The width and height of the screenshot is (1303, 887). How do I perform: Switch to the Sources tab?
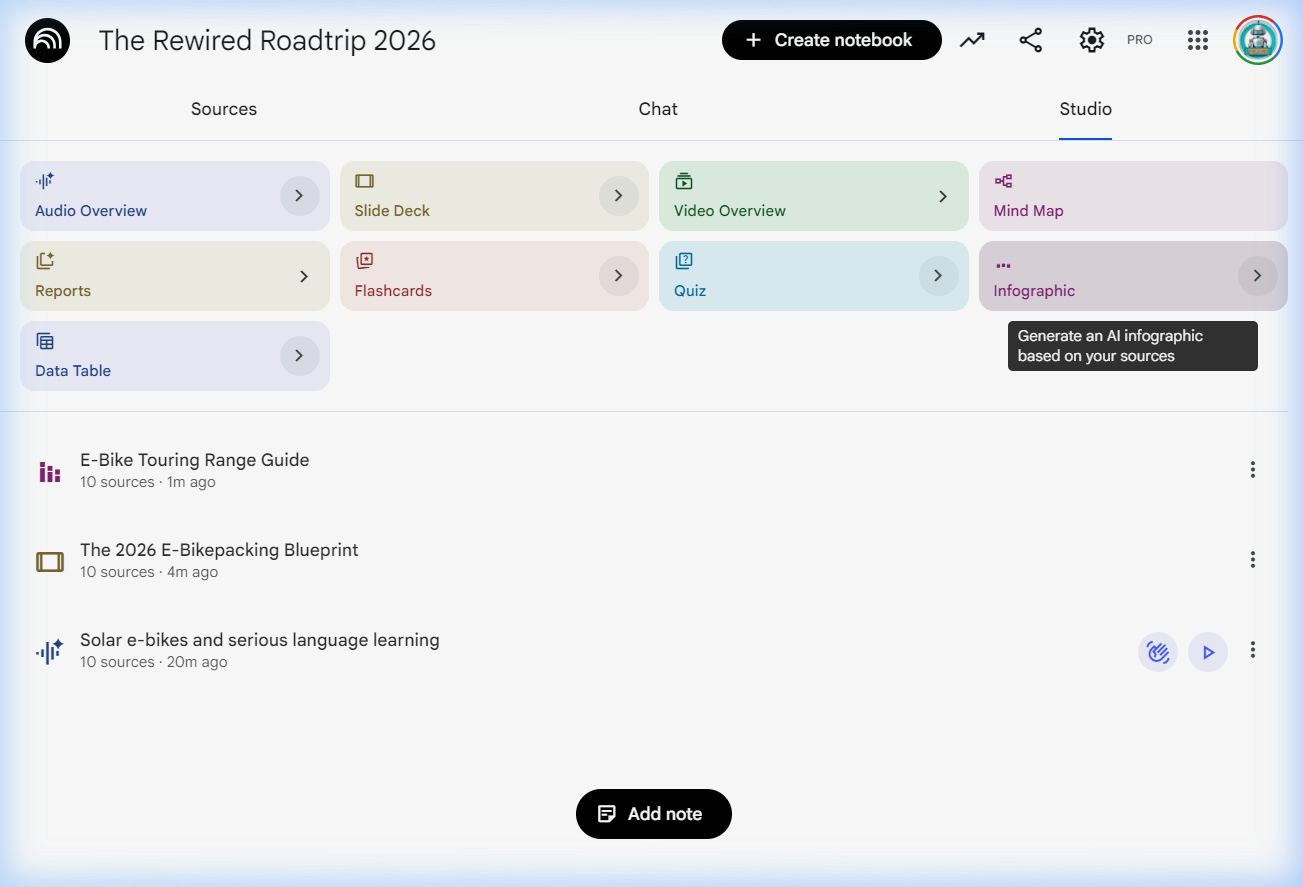224,109
